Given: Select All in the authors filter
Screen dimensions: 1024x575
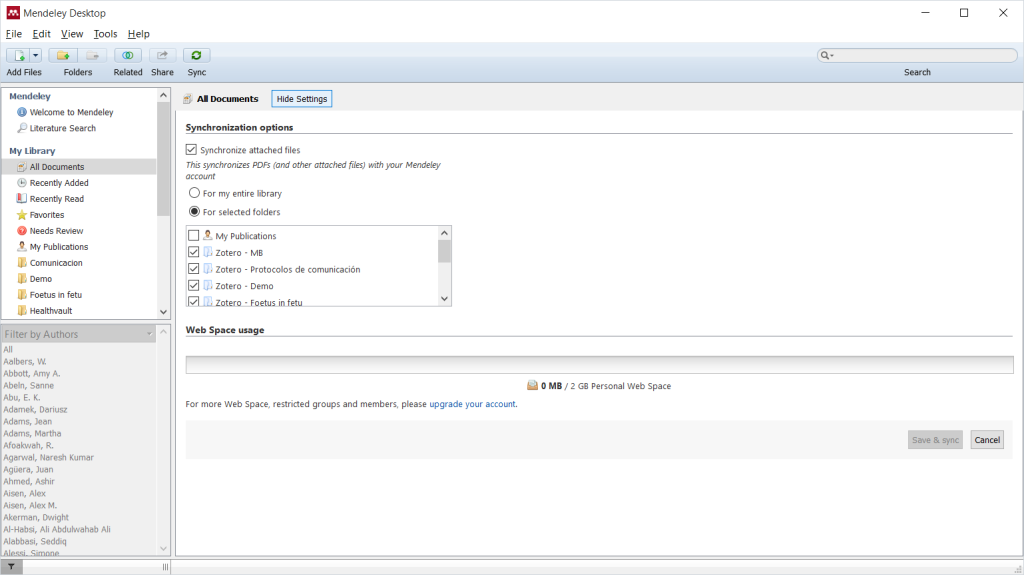Looking at the screenshot, I should [x=8, y=350].
